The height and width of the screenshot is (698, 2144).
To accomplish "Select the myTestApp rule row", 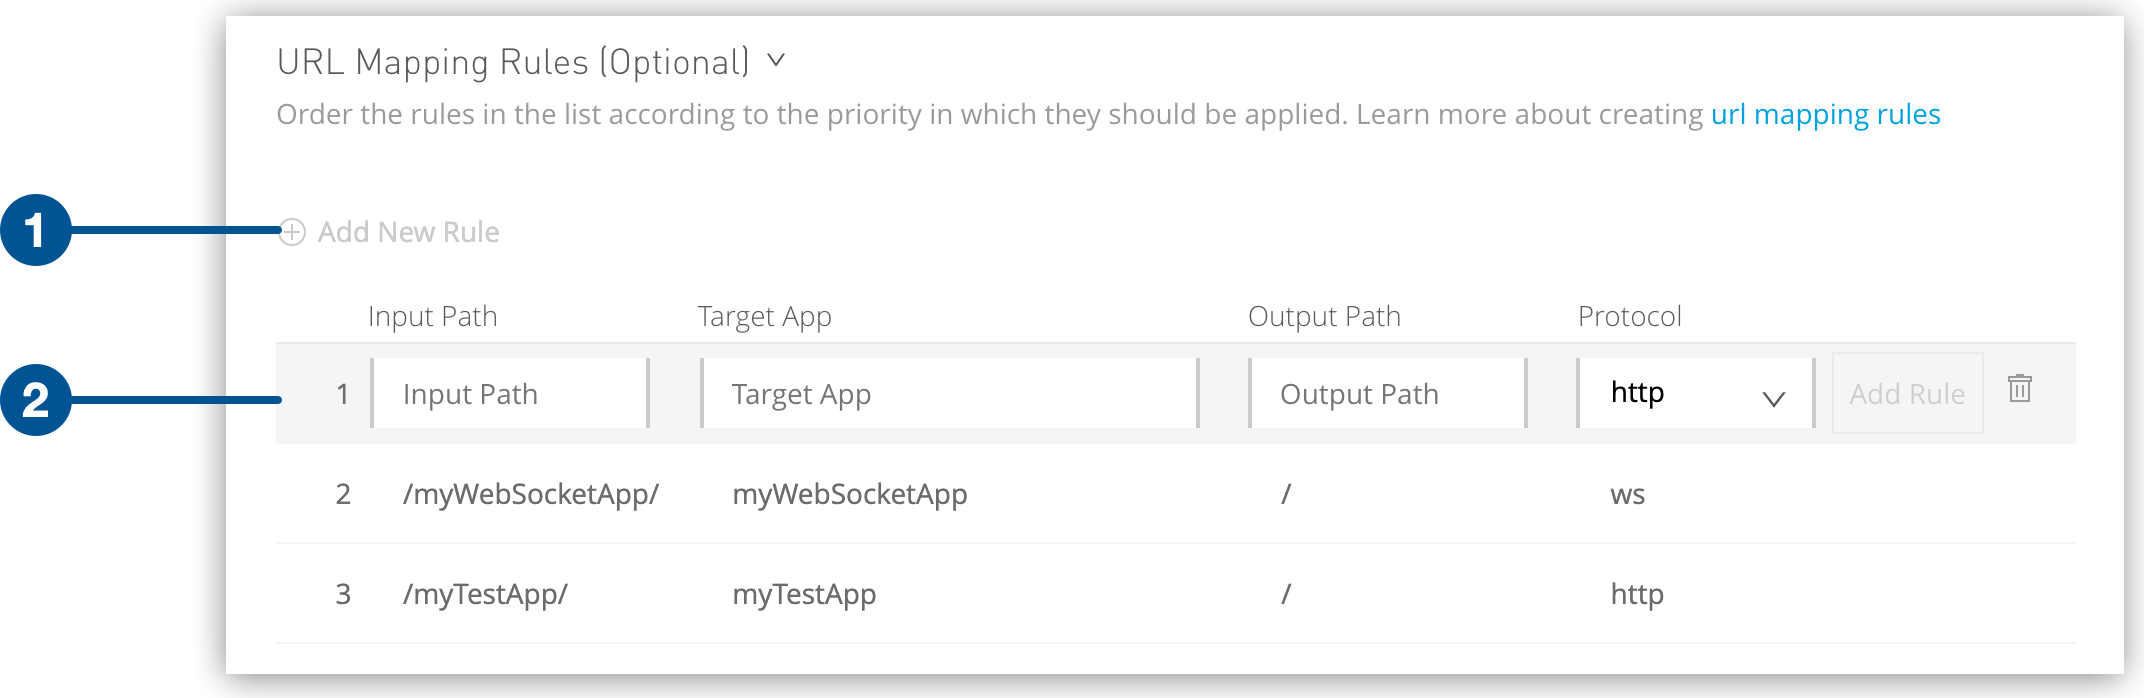I will click(x=804, y=593).
